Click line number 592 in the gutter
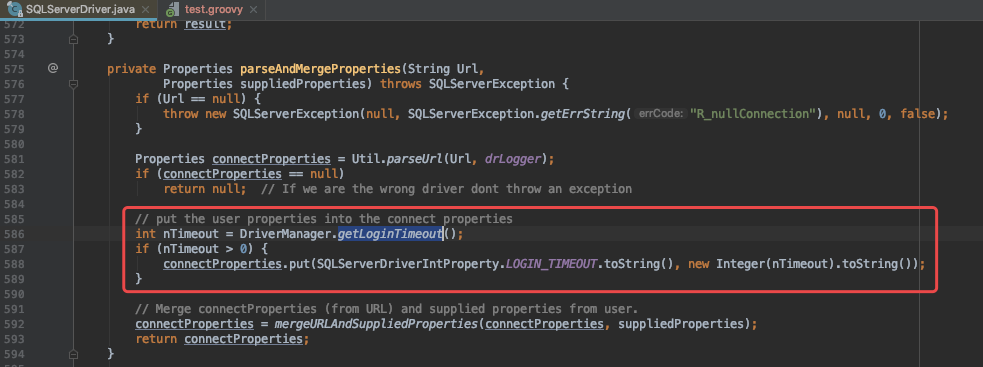The width and height of the screenshot is (983, 367). [13, 324]
